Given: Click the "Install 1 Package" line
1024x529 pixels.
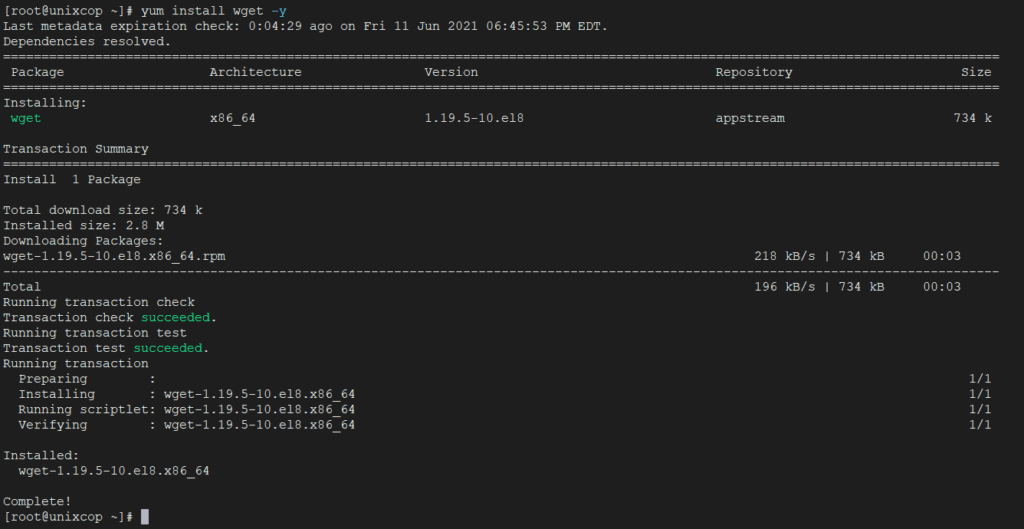Looking at the screenshot, I should tap(72, 180).
